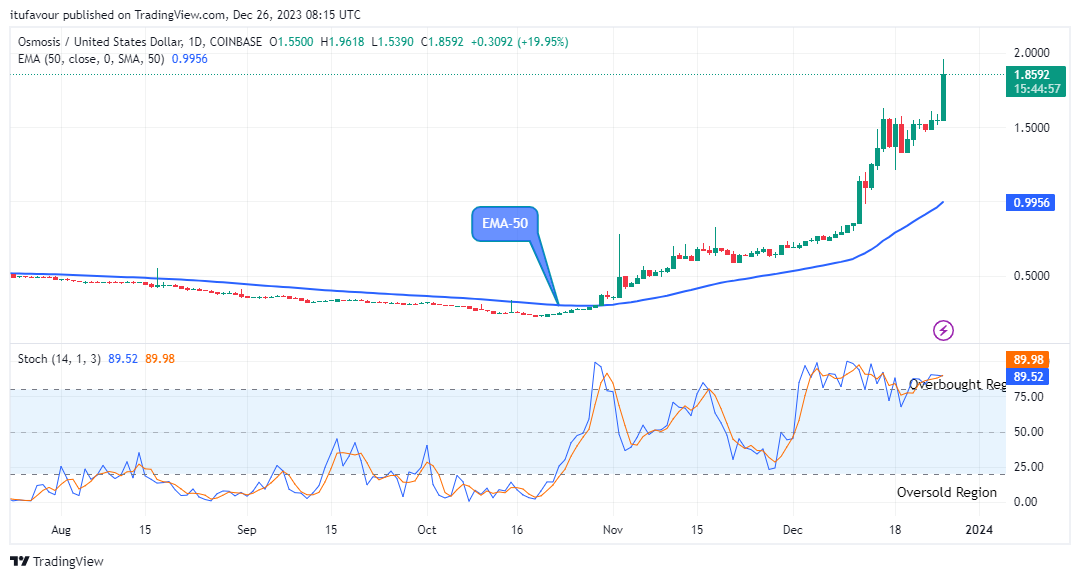
Task: Click the 25.00 stochastic axis label
Action: coord(1029,467)
